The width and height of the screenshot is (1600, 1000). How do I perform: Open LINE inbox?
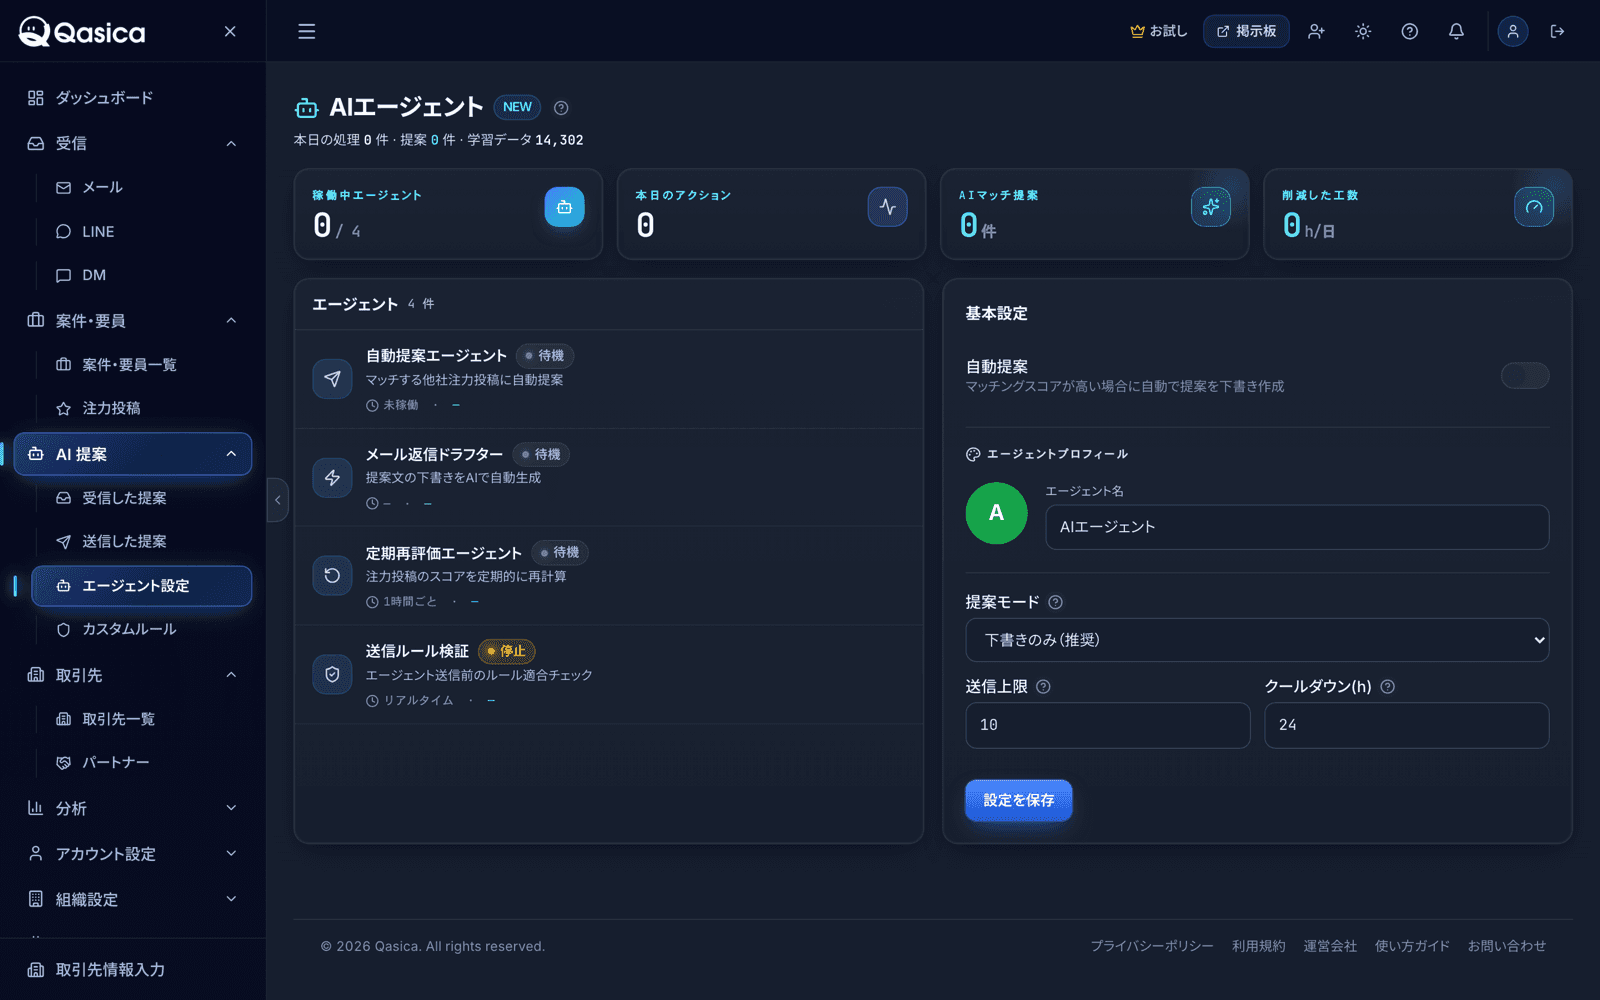[x=141, y=231]
